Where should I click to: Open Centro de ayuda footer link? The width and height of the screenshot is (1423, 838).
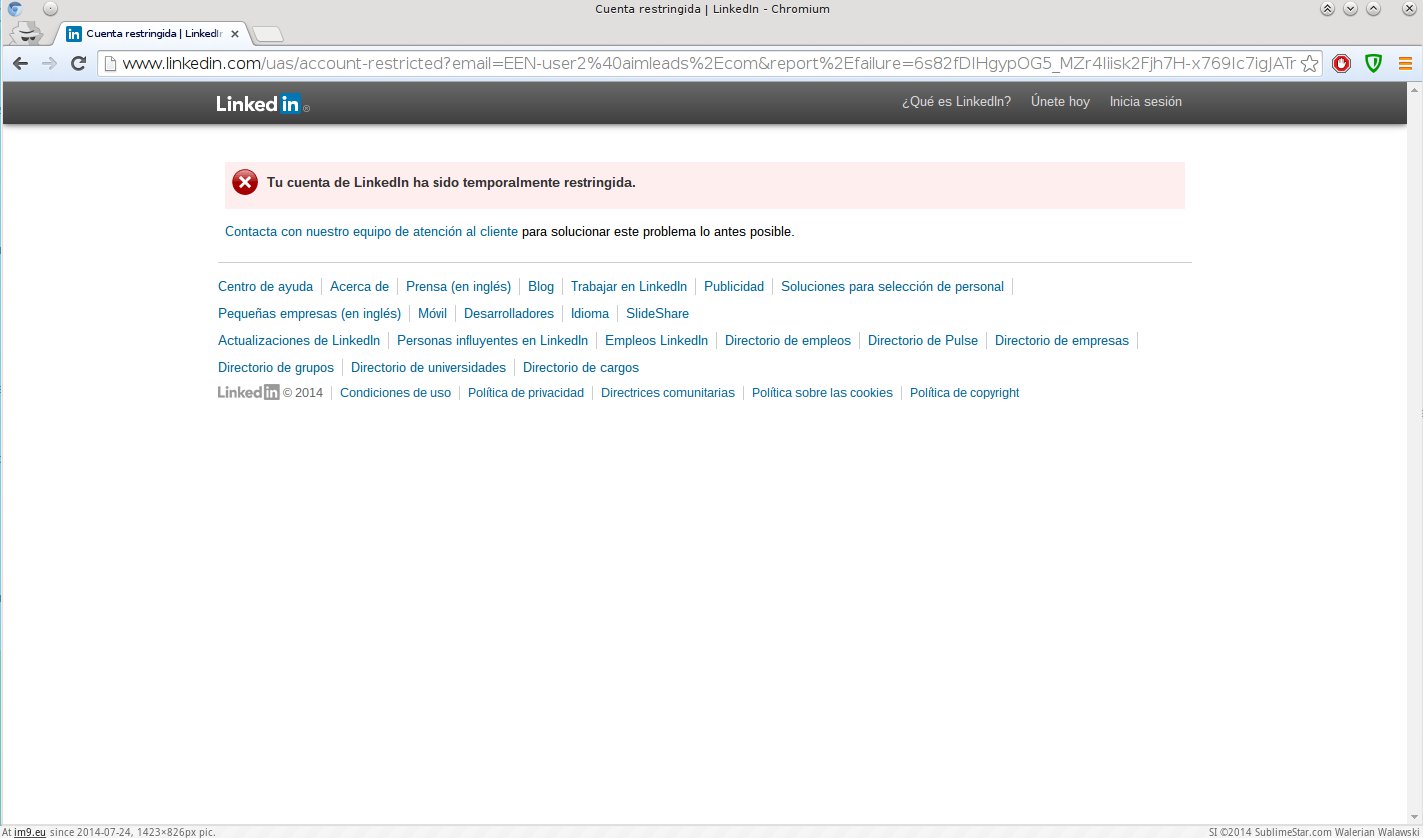265,287
